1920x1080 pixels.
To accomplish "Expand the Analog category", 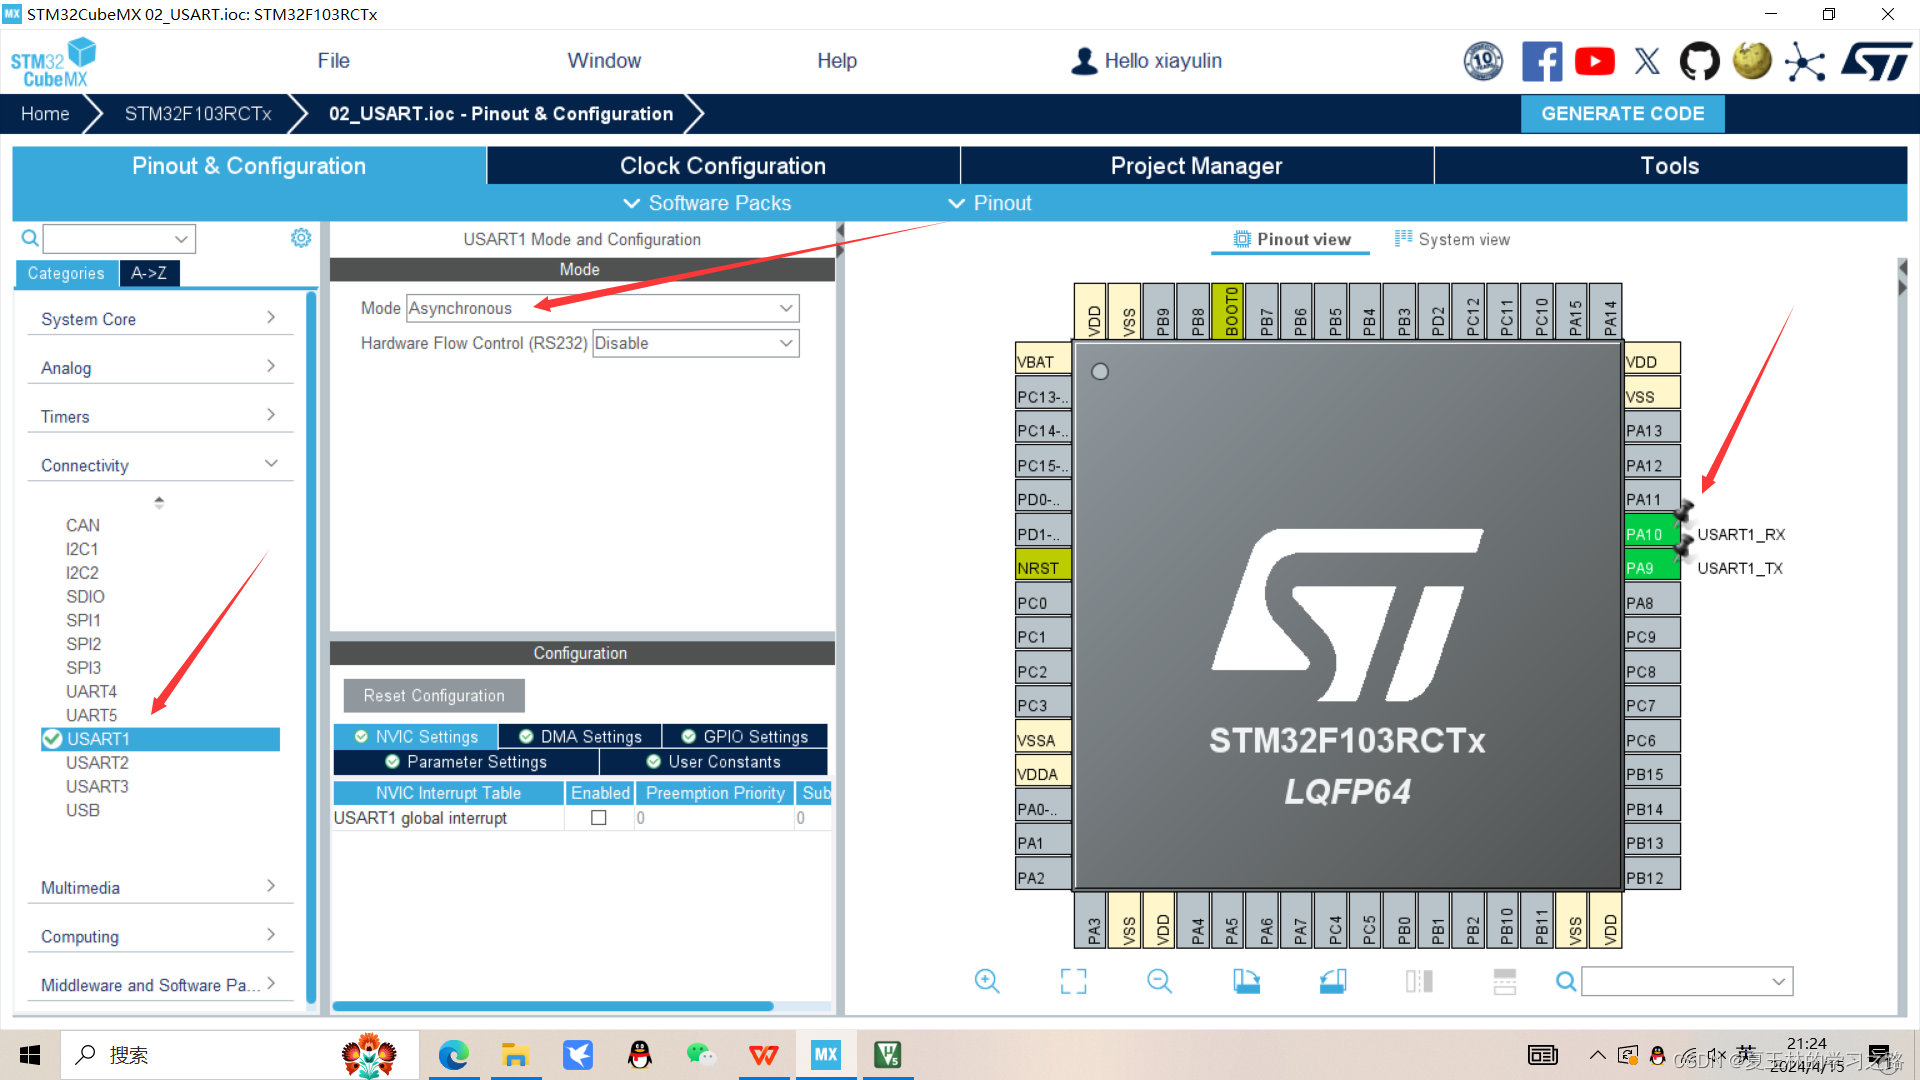I will [159, 368].
